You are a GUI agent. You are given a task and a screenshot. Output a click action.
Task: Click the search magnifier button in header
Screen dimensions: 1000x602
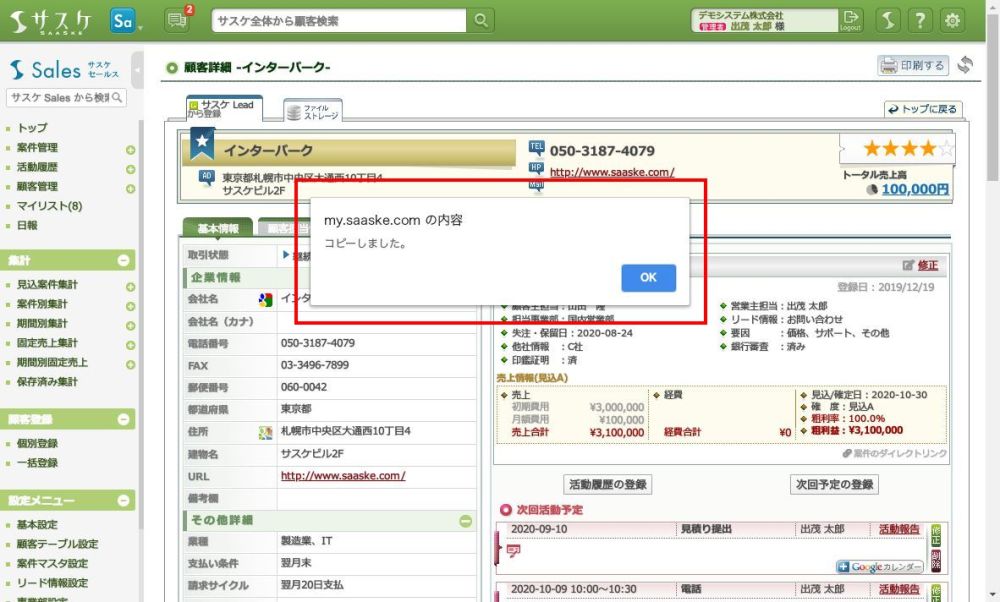pyautogui.click(x=482, y=20)
